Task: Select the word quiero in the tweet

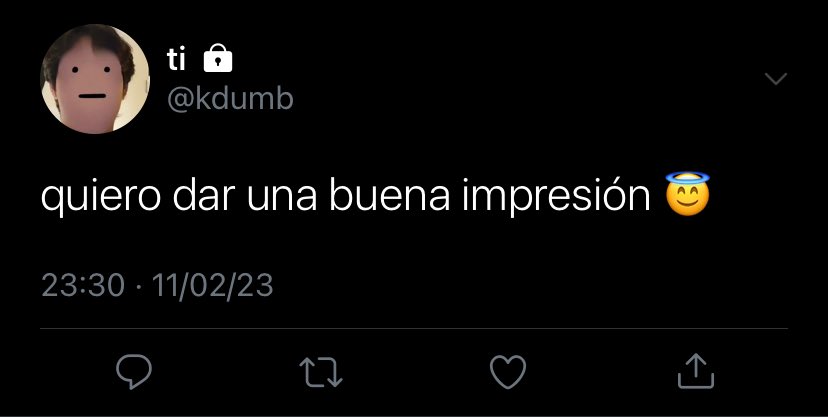Action: click(100, 196)
